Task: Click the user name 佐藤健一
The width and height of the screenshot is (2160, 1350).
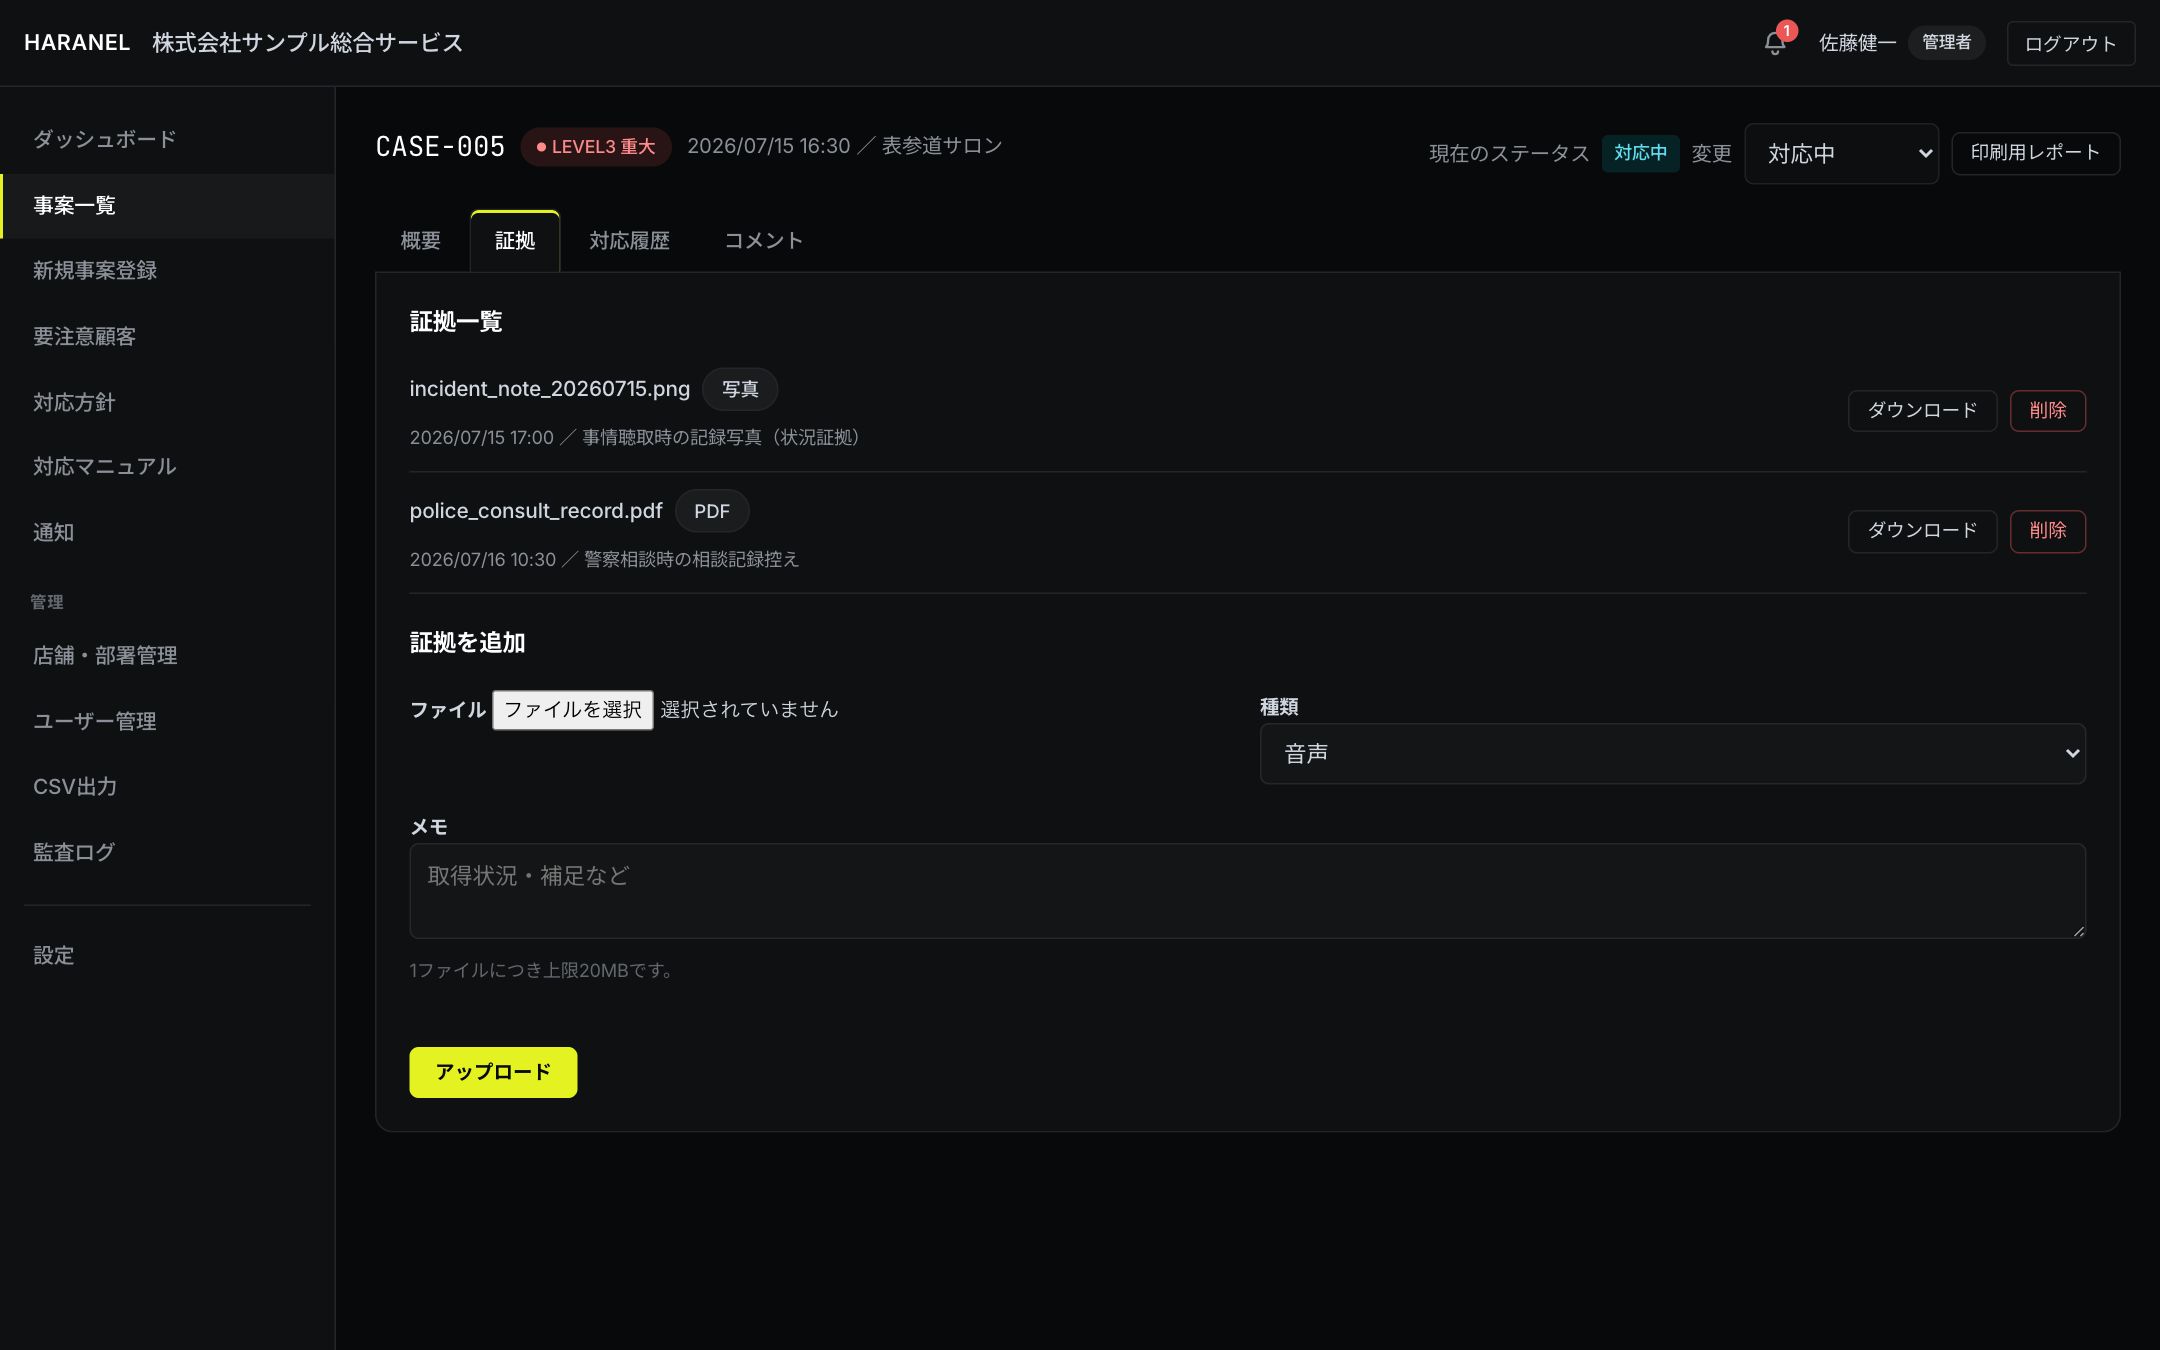Action: click(1857, 43)
